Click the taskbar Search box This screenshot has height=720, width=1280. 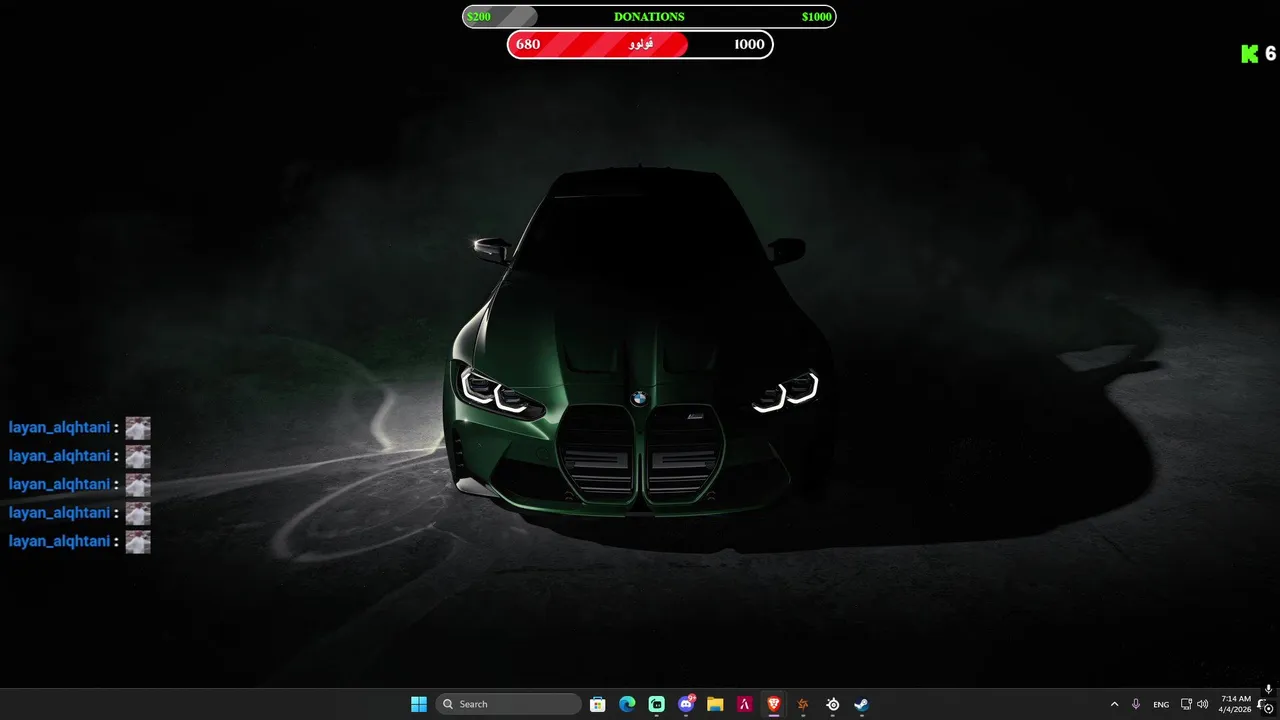point(509,704)
